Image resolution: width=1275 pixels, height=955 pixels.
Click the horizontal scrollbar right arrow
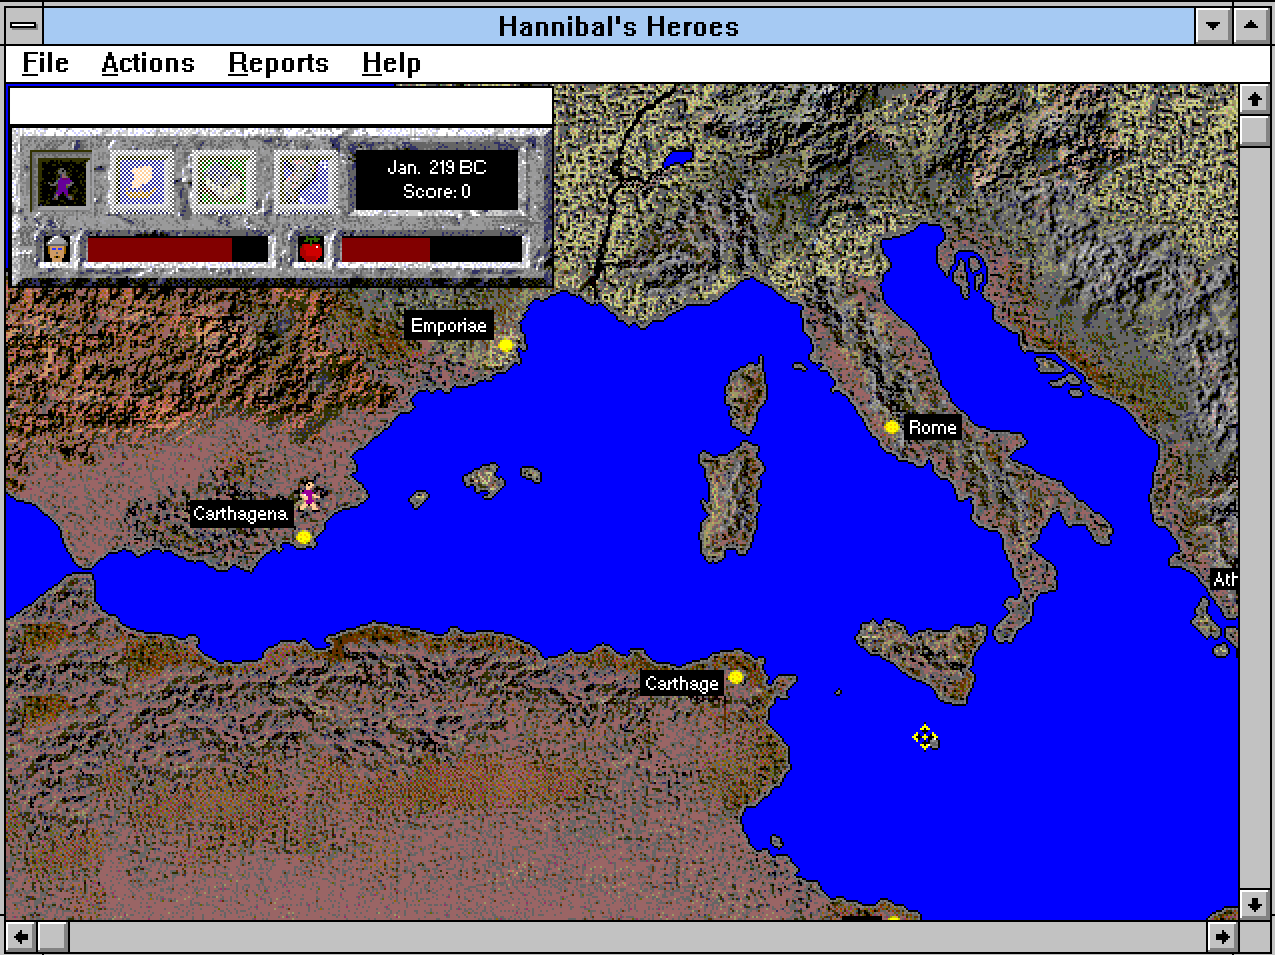coord(1222,937)
